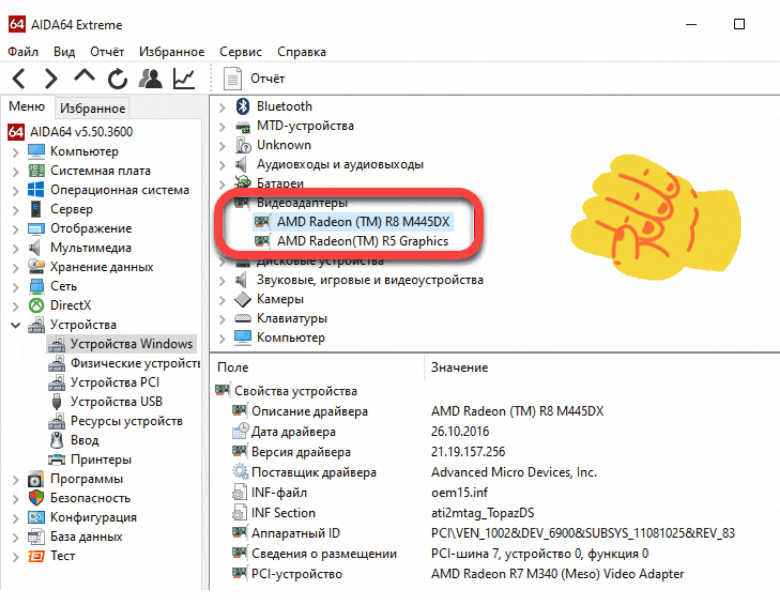Expand the Bluetooth device category
Screen dimensions: 780x600
tap(222, 107)
